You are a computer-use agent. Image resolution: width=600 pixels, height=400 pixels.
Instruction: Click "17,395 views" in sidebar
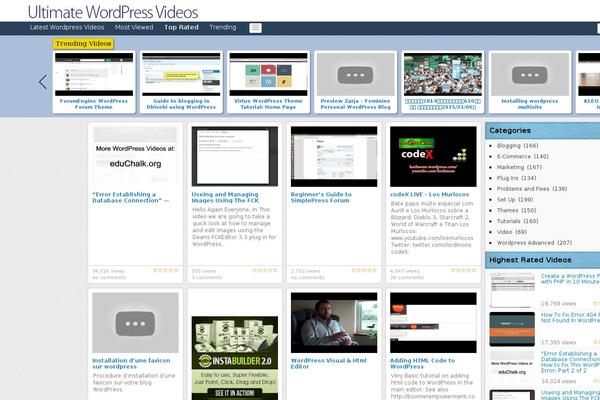[x=558, y=342]
